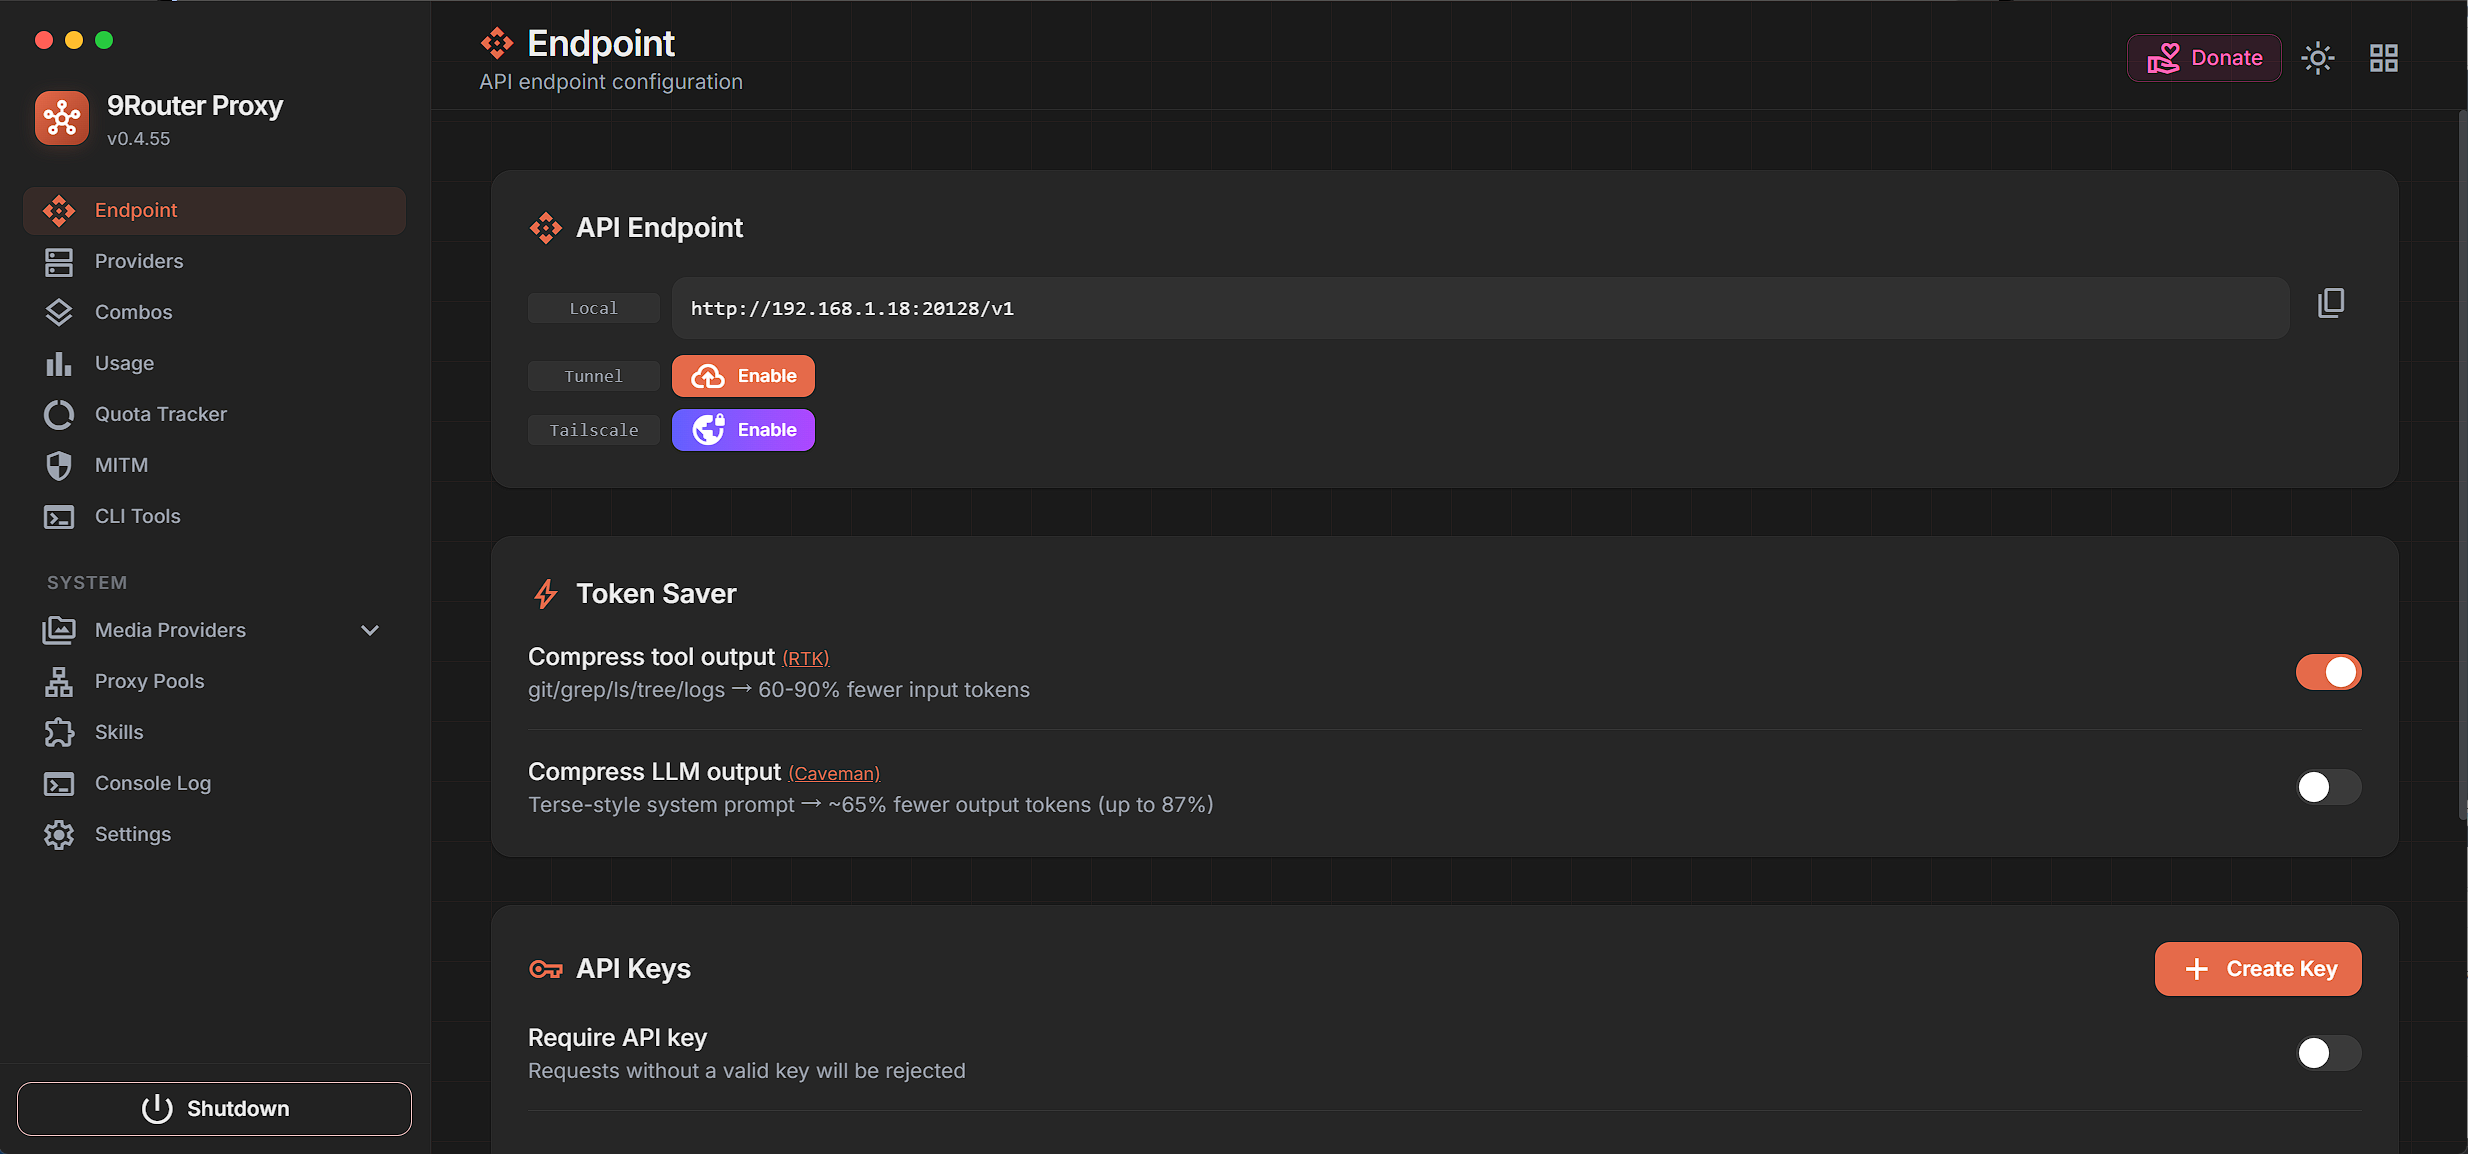Open the RTK link
The height and width of the screenshot is (1154, 2468).
pos(806,659)
